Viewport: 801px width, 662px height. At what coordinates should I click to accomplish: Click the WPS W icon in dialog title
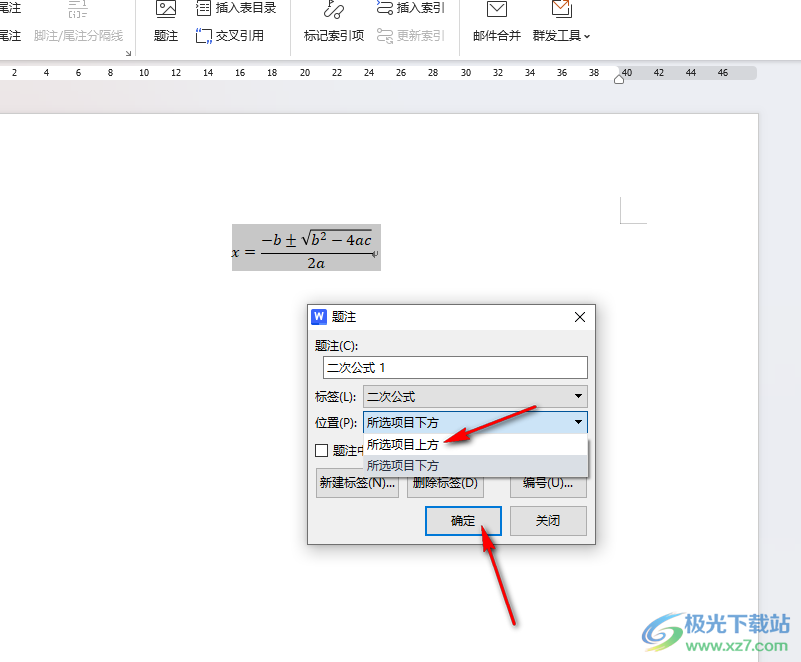click(x=319, y=317)
